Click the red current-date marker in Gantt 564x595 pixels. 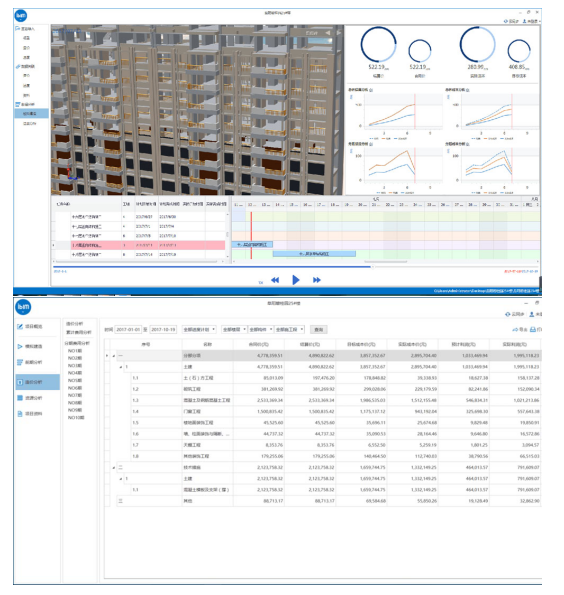click(x=251, y=235)
